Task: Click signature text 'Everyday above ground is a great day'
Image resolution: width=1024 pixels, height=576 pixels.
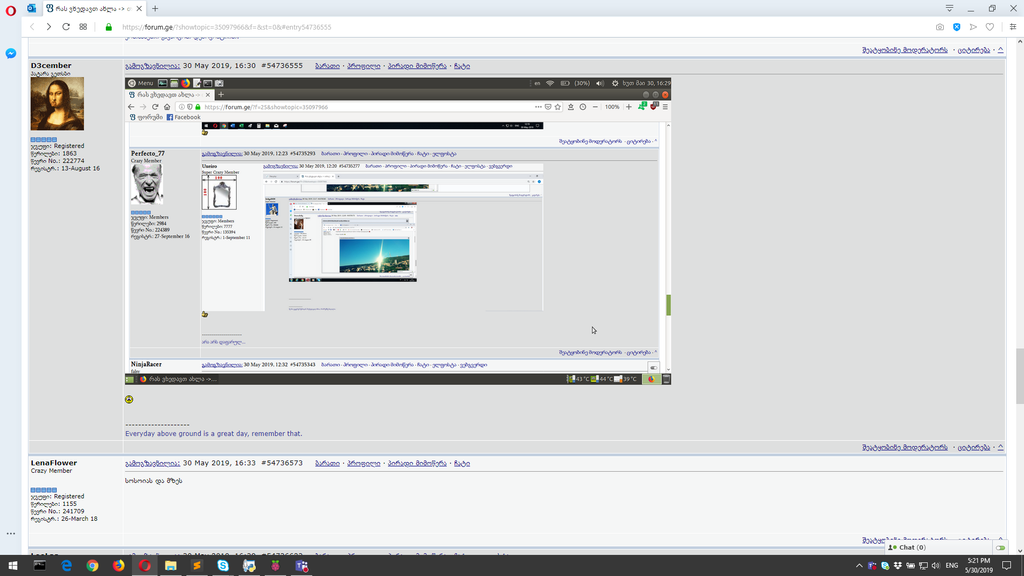Action: (x=214, y=434)
